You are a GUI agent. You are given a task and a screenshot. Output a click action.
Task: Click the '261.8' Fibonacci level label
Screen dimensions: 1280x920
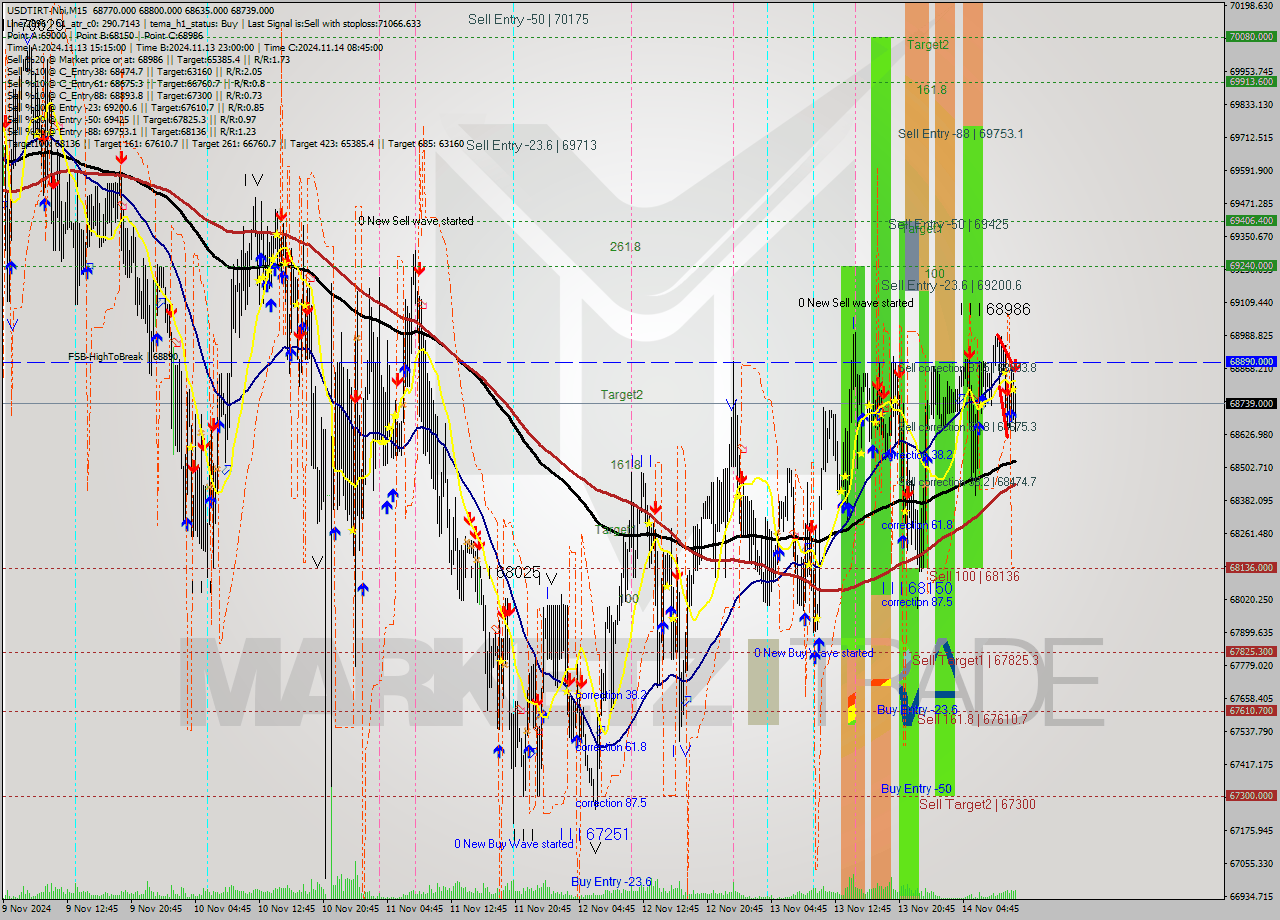pyautogui.click(x=625, y=246)
